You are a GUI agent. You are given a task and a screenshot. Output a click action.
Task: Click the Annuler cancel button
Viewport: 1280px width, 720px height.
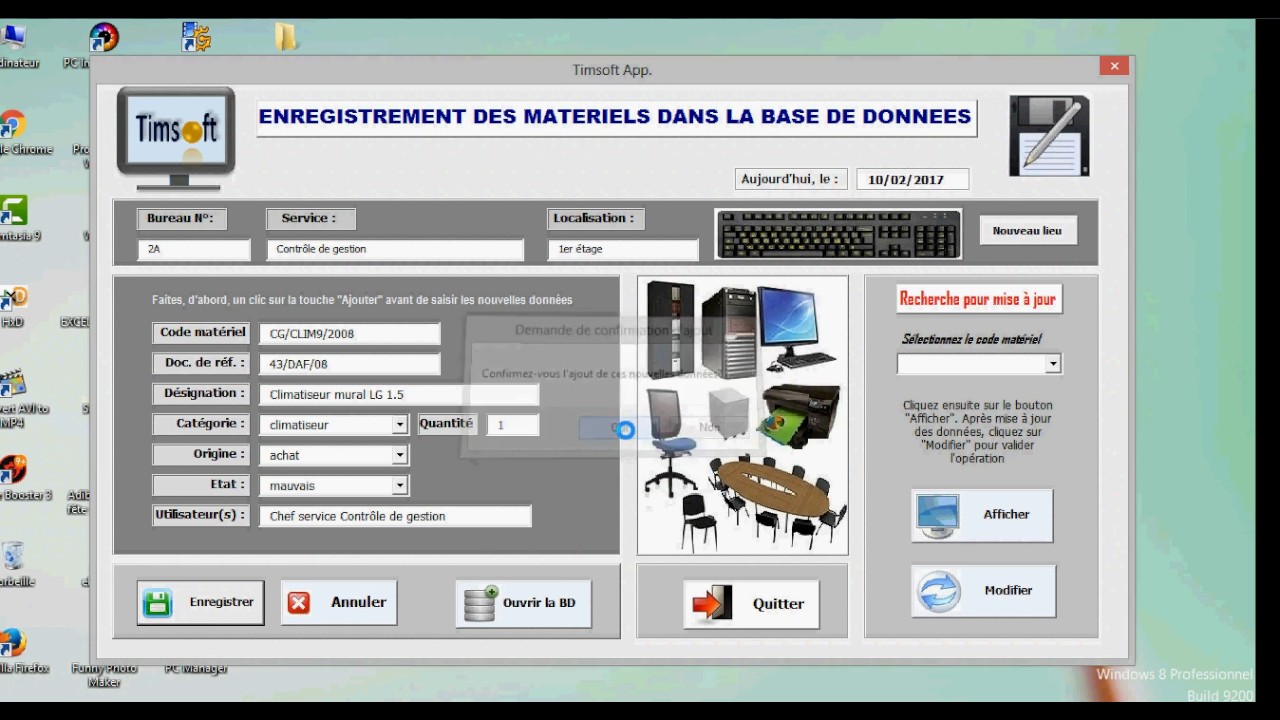[x=339, y=603]
